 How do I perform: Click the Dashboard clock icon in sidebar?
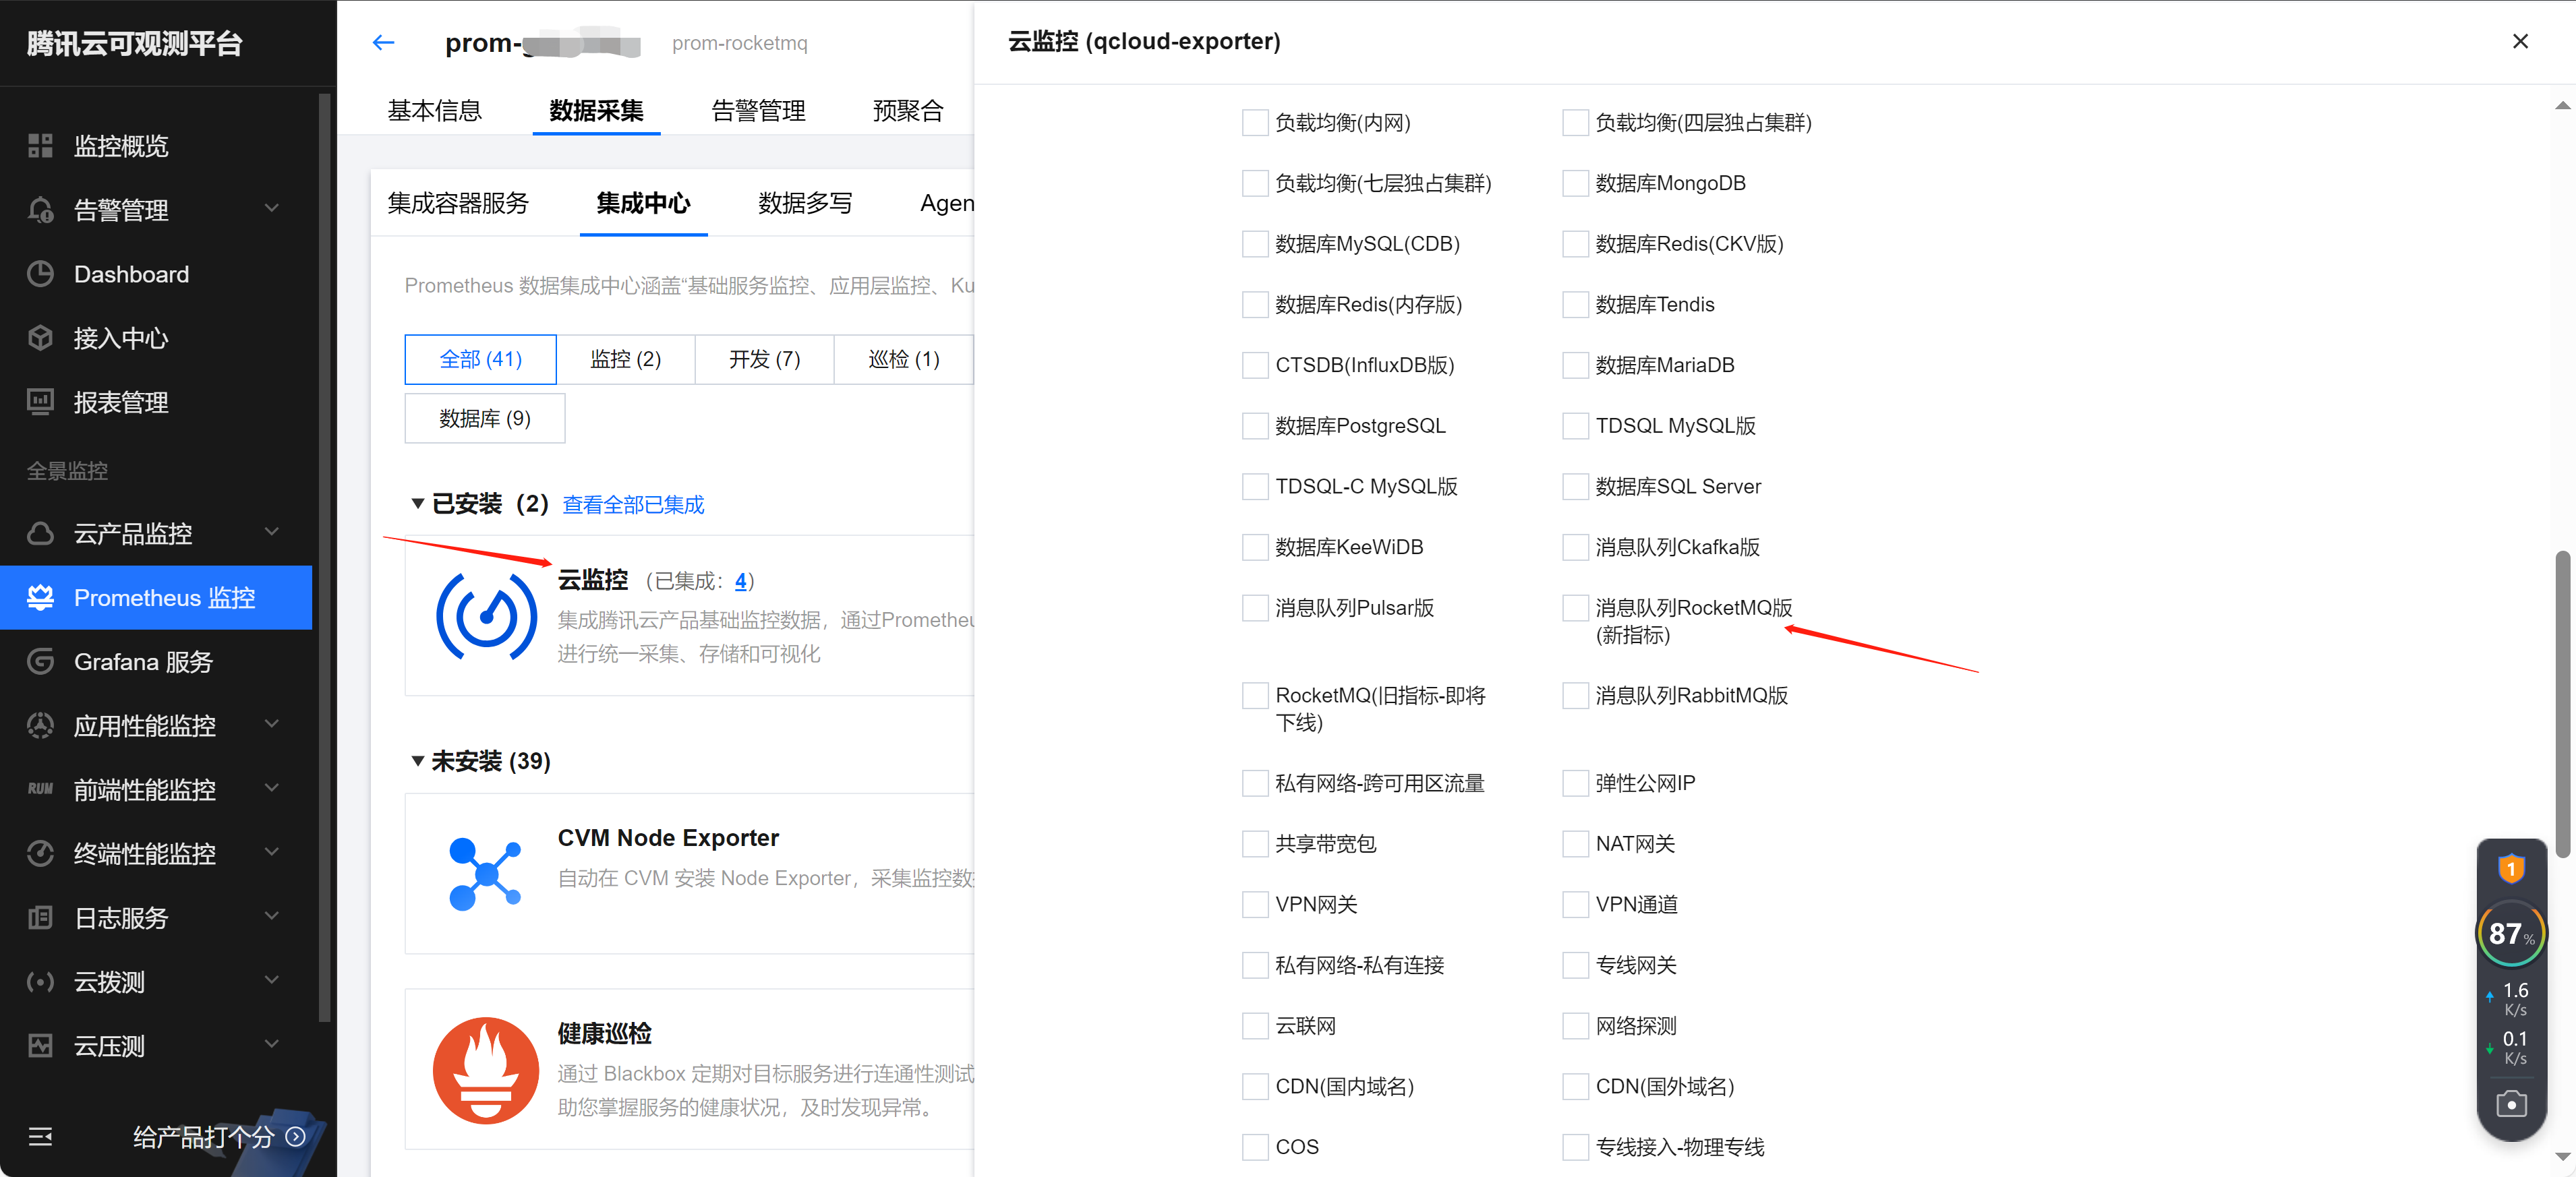(x=40, y=274)
